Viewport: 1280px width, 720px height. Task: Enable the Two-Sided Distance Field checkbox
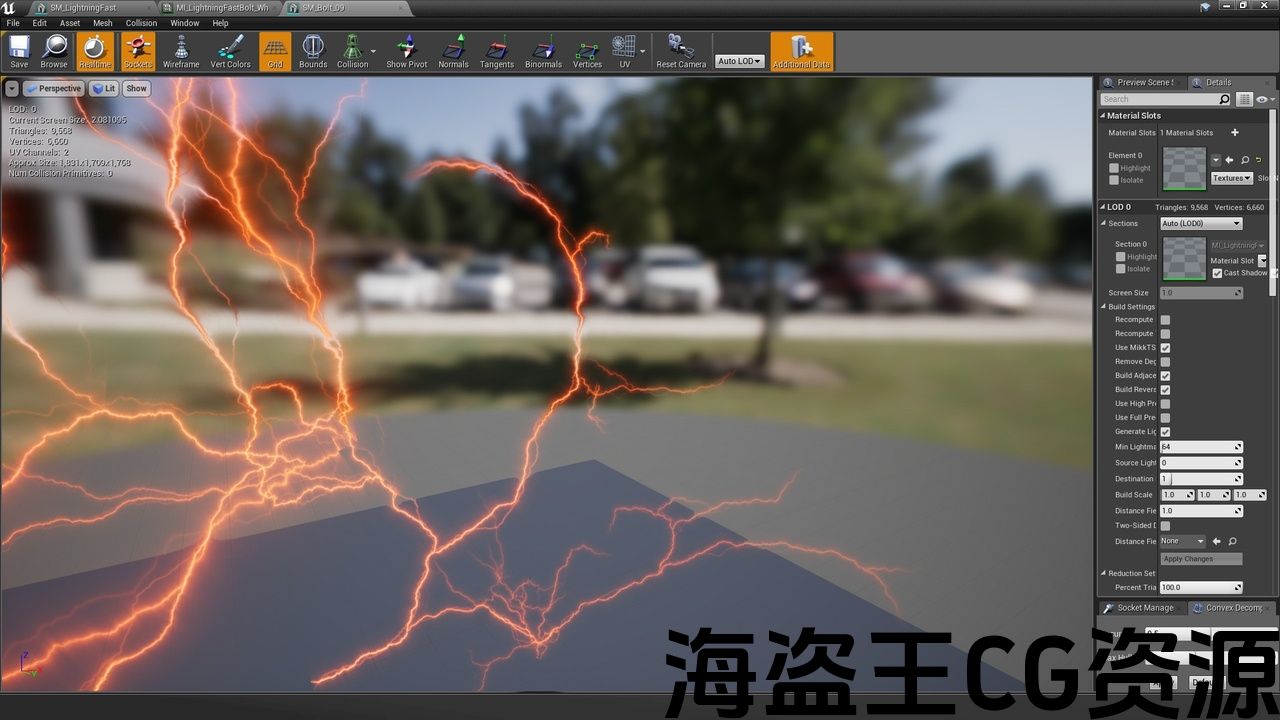tap(1165, 526)
